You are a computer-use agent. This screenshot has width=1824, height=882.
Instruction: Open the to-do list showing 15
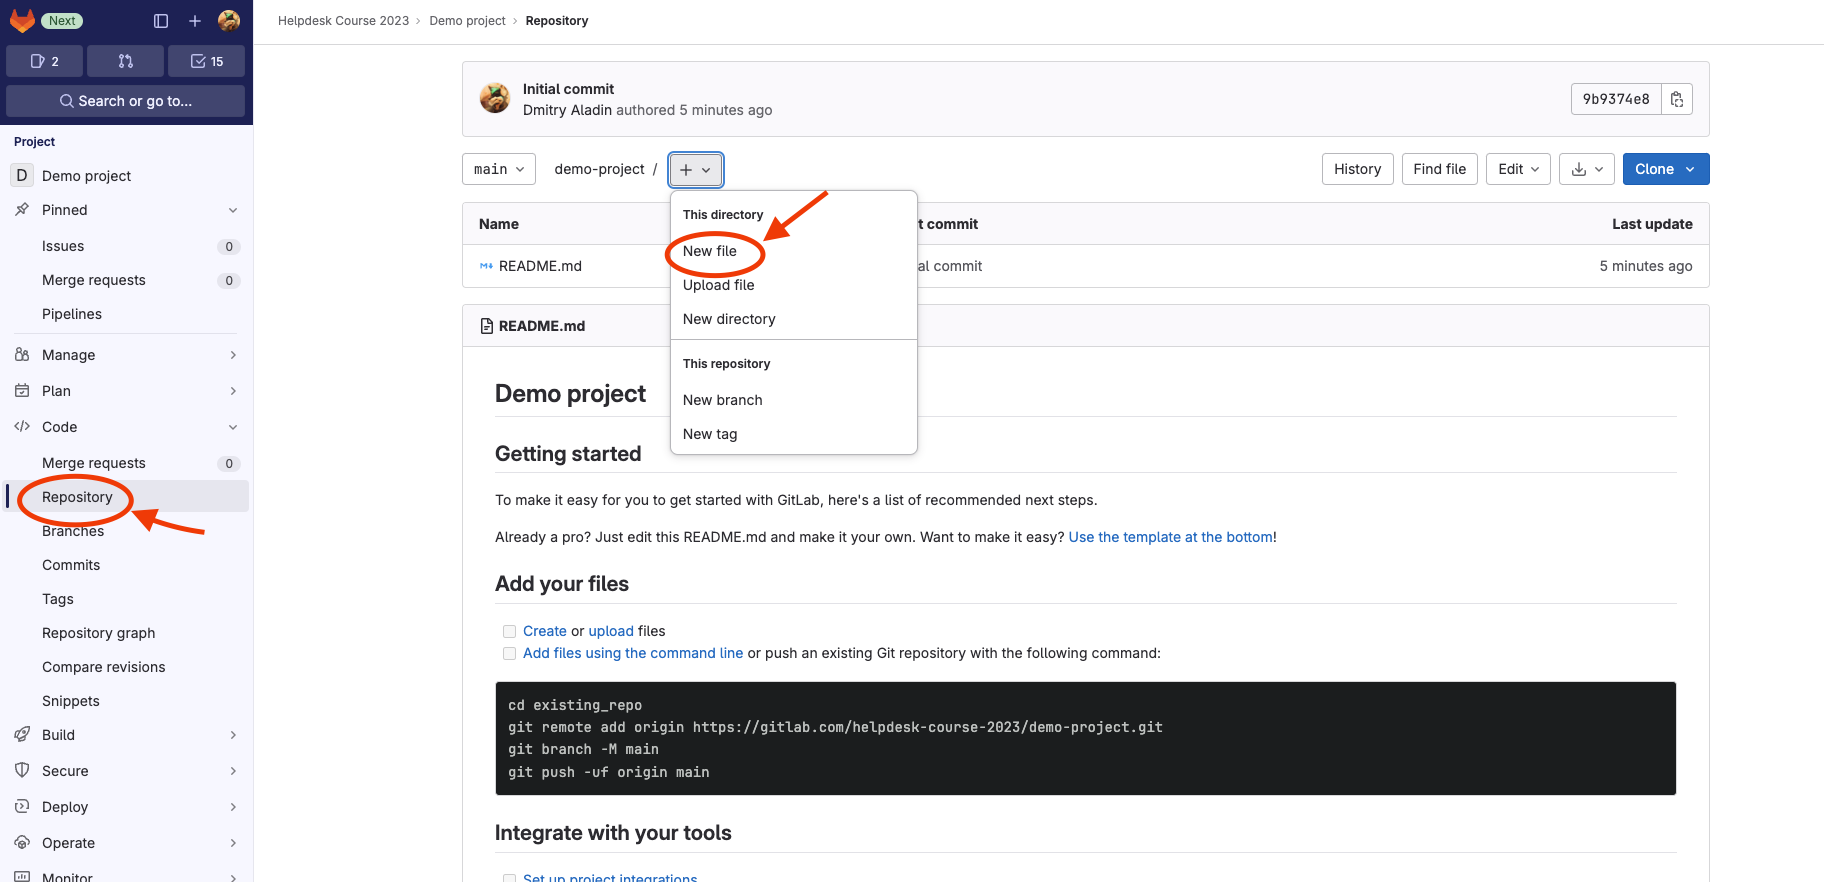(206, 61)
